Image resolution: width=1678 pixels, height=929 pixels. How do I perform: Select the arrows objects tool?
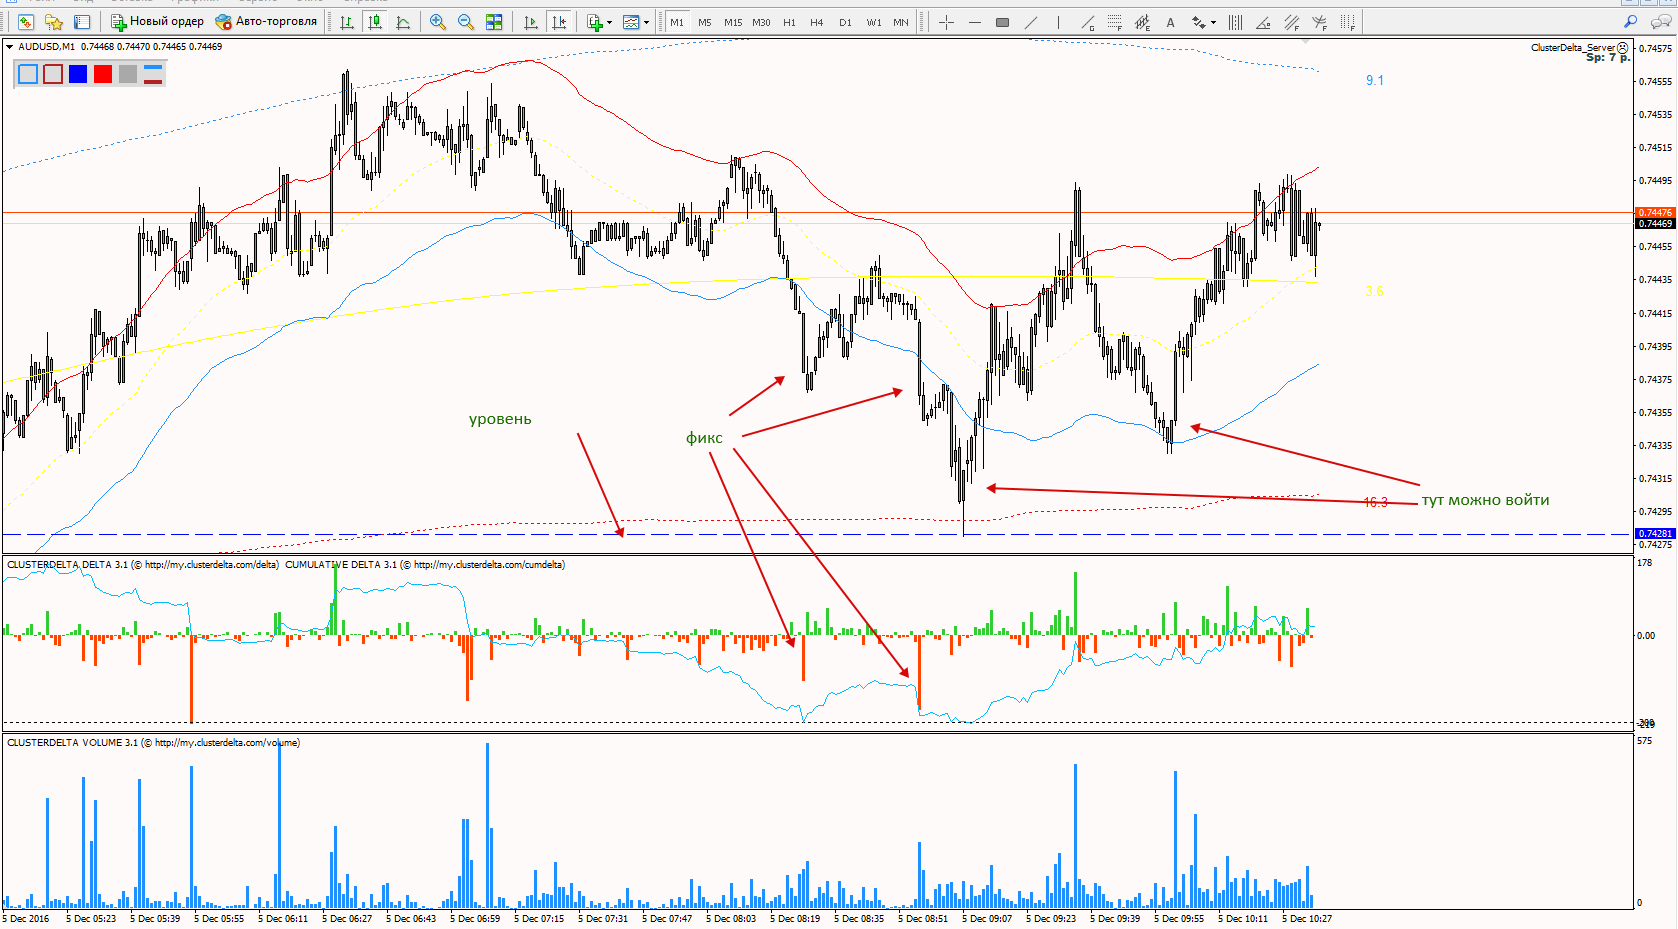click(x=1198, y=21)
